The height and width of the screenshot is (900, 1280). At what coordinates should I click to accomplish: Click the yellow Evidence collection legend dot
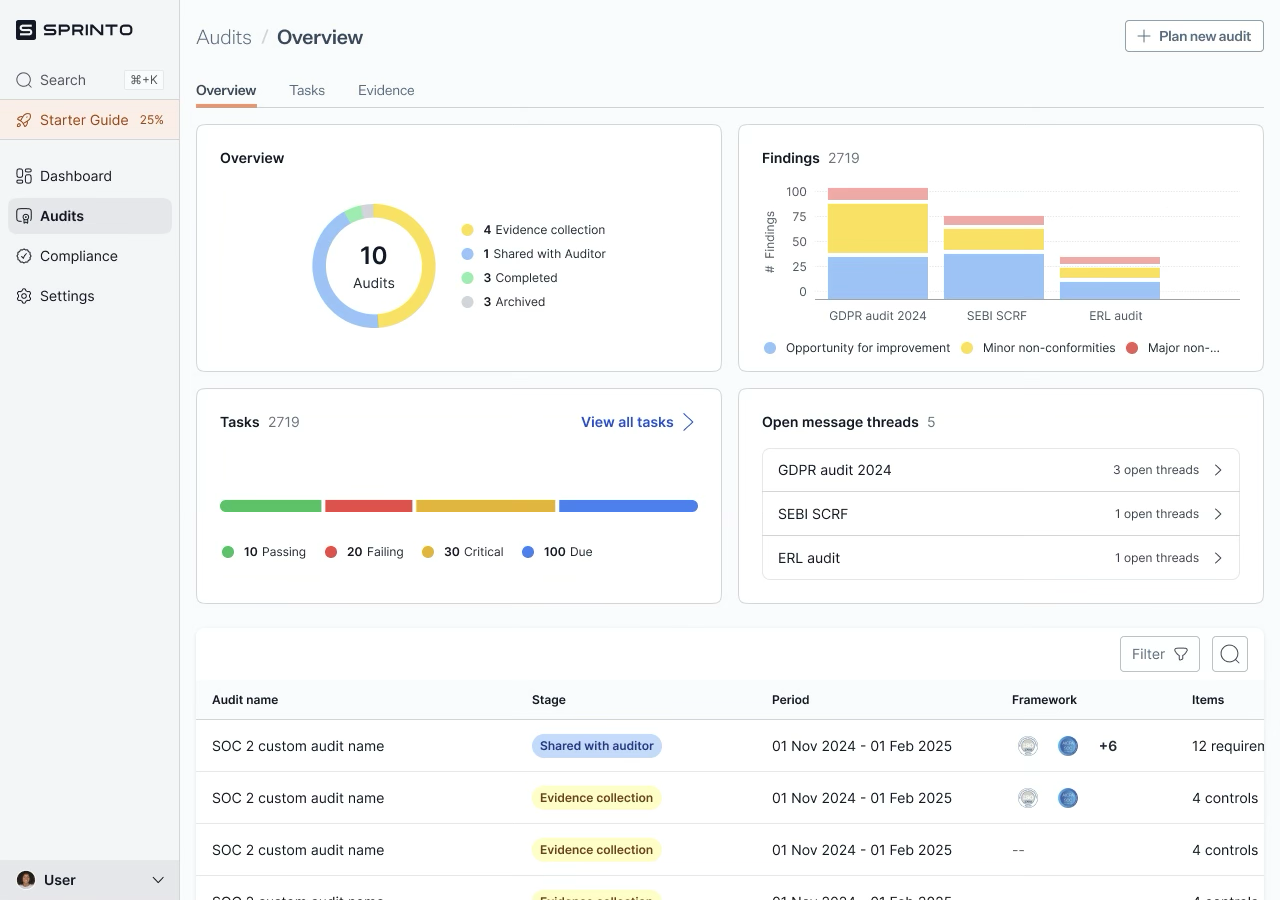[x=467, y=230]
